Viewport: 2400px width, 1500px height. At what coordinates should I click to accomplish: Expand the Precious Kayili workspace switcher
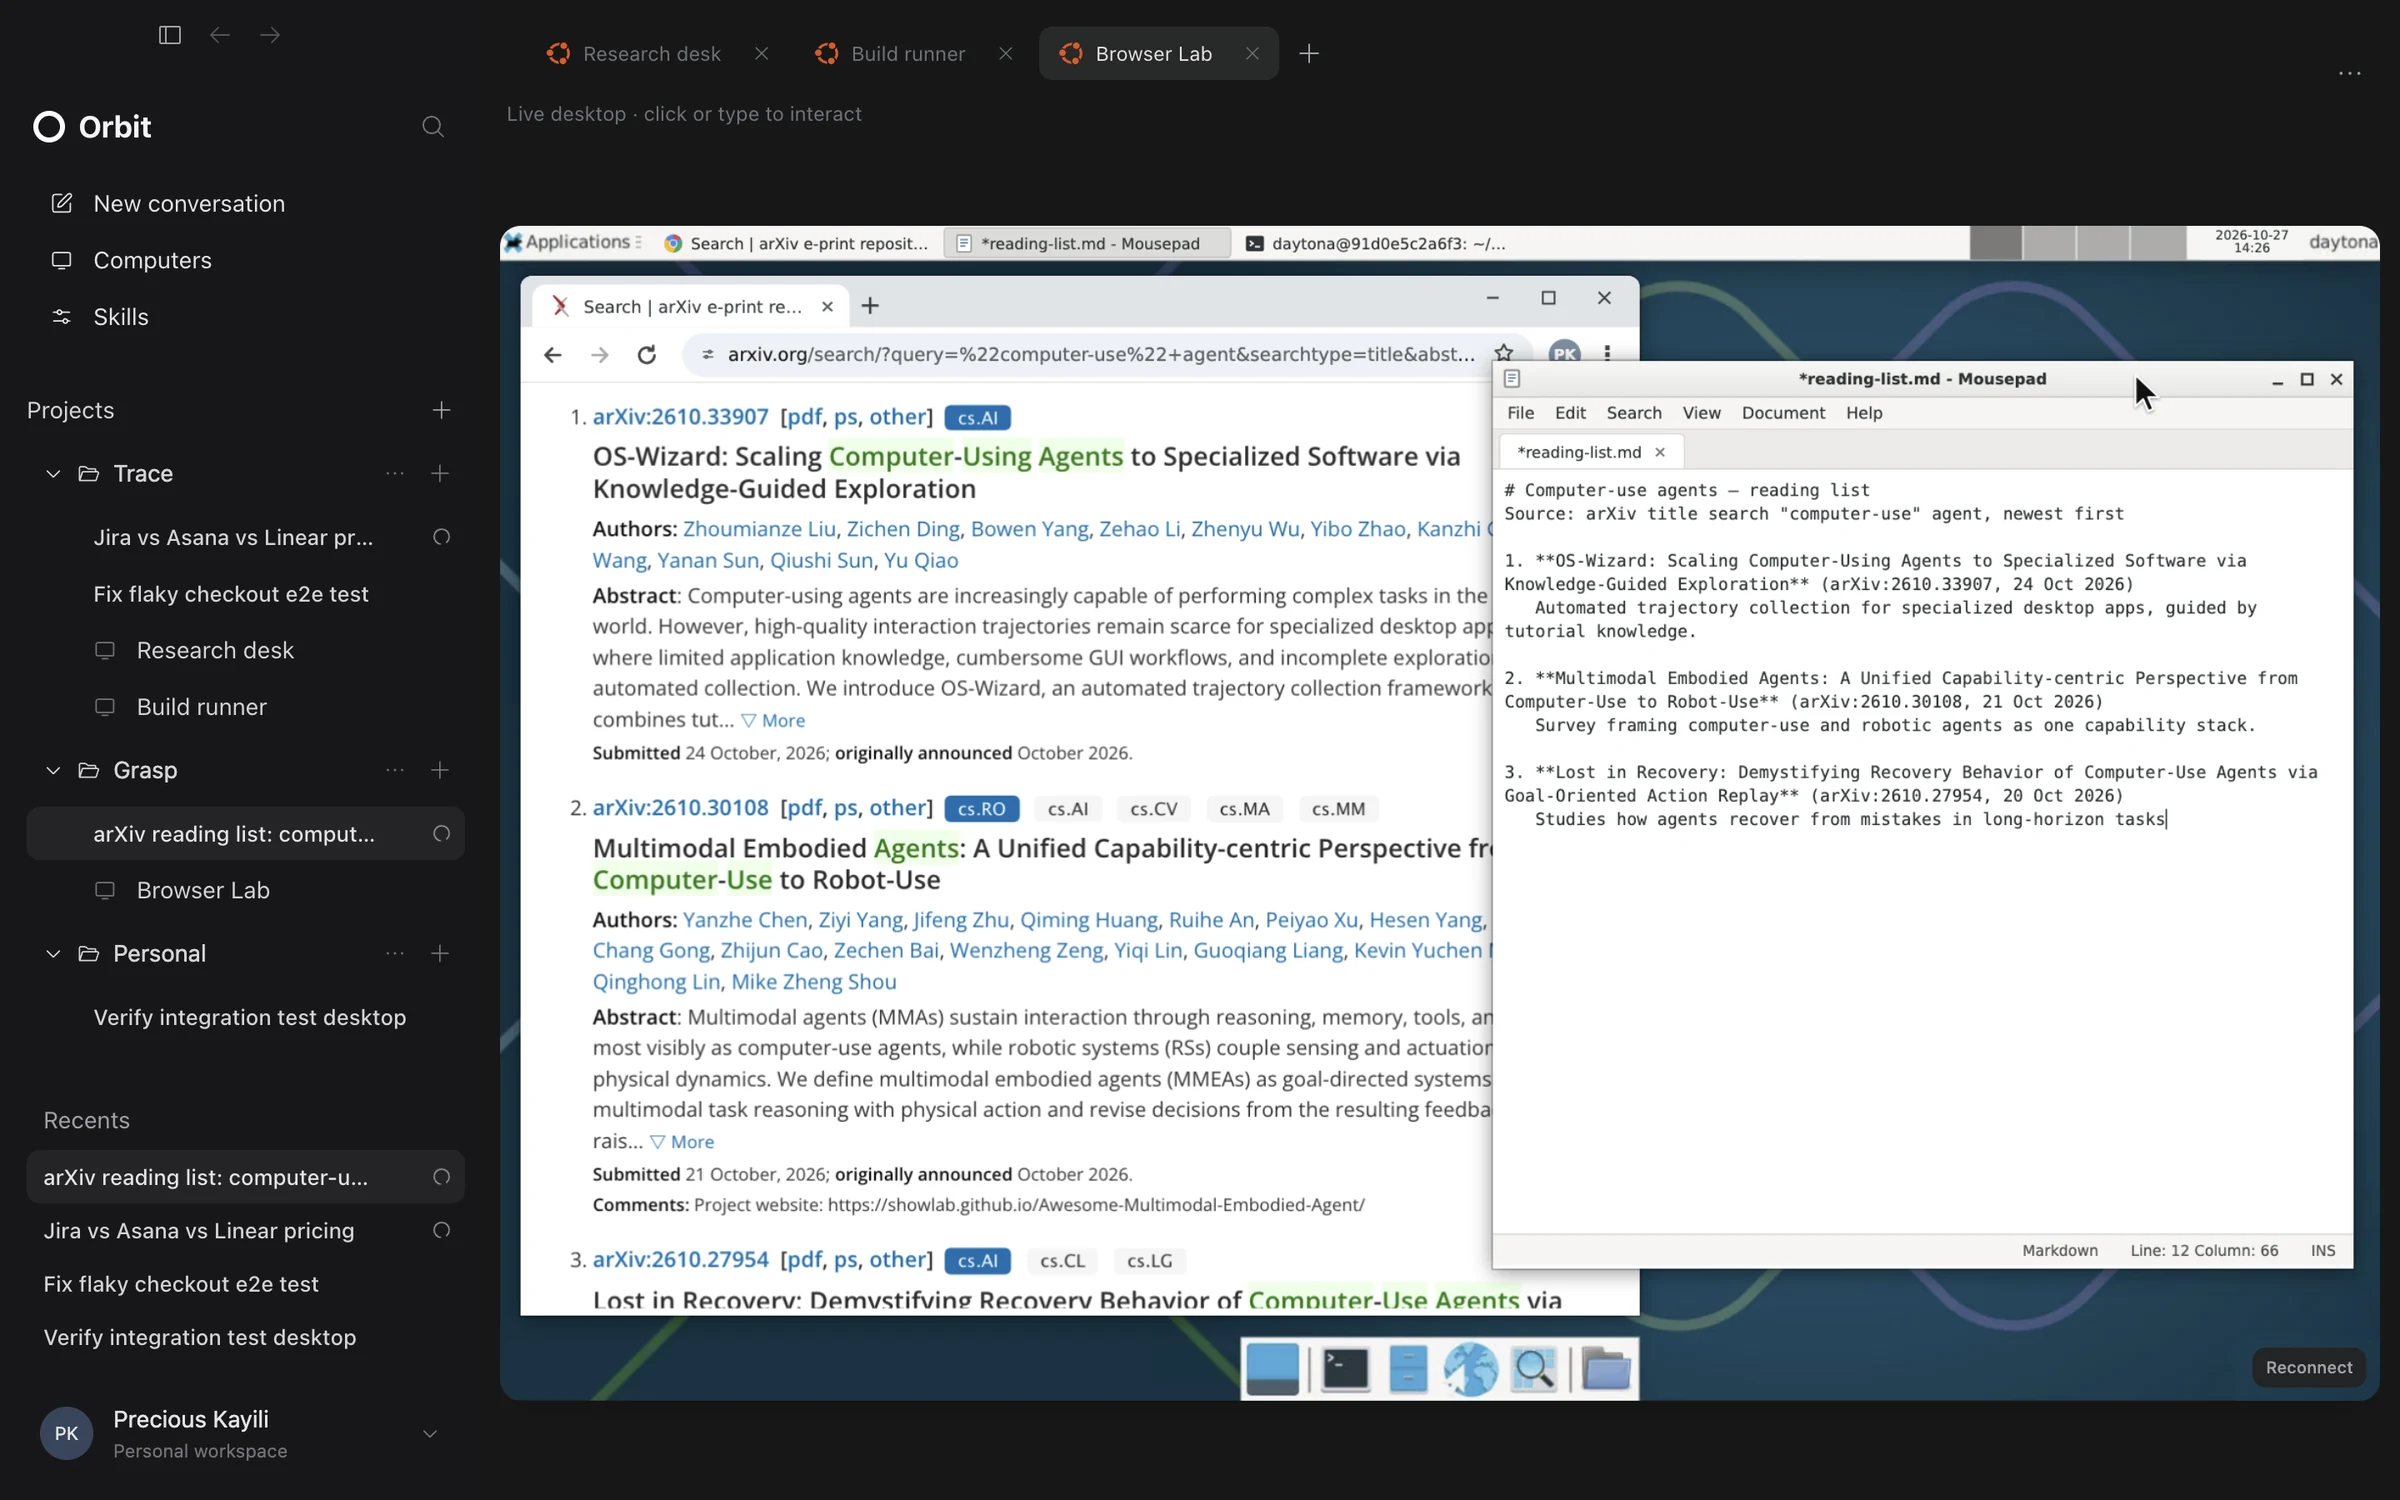point(430,1434)
